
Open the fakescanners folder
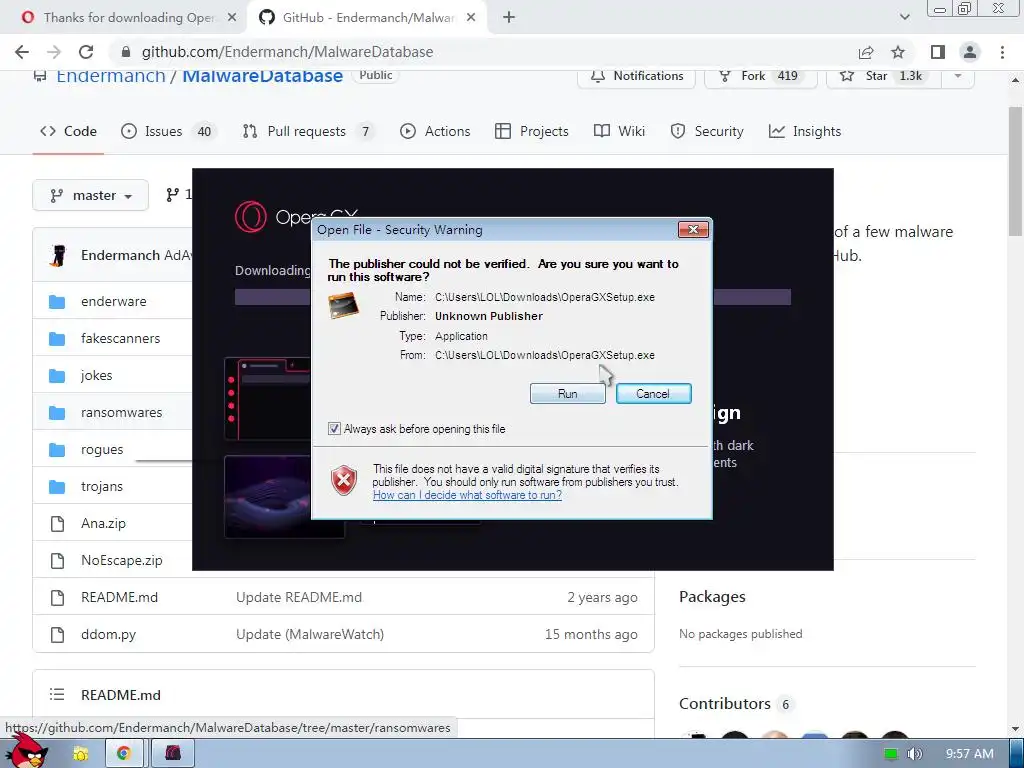pyautogui.click(x=120, y=338)
